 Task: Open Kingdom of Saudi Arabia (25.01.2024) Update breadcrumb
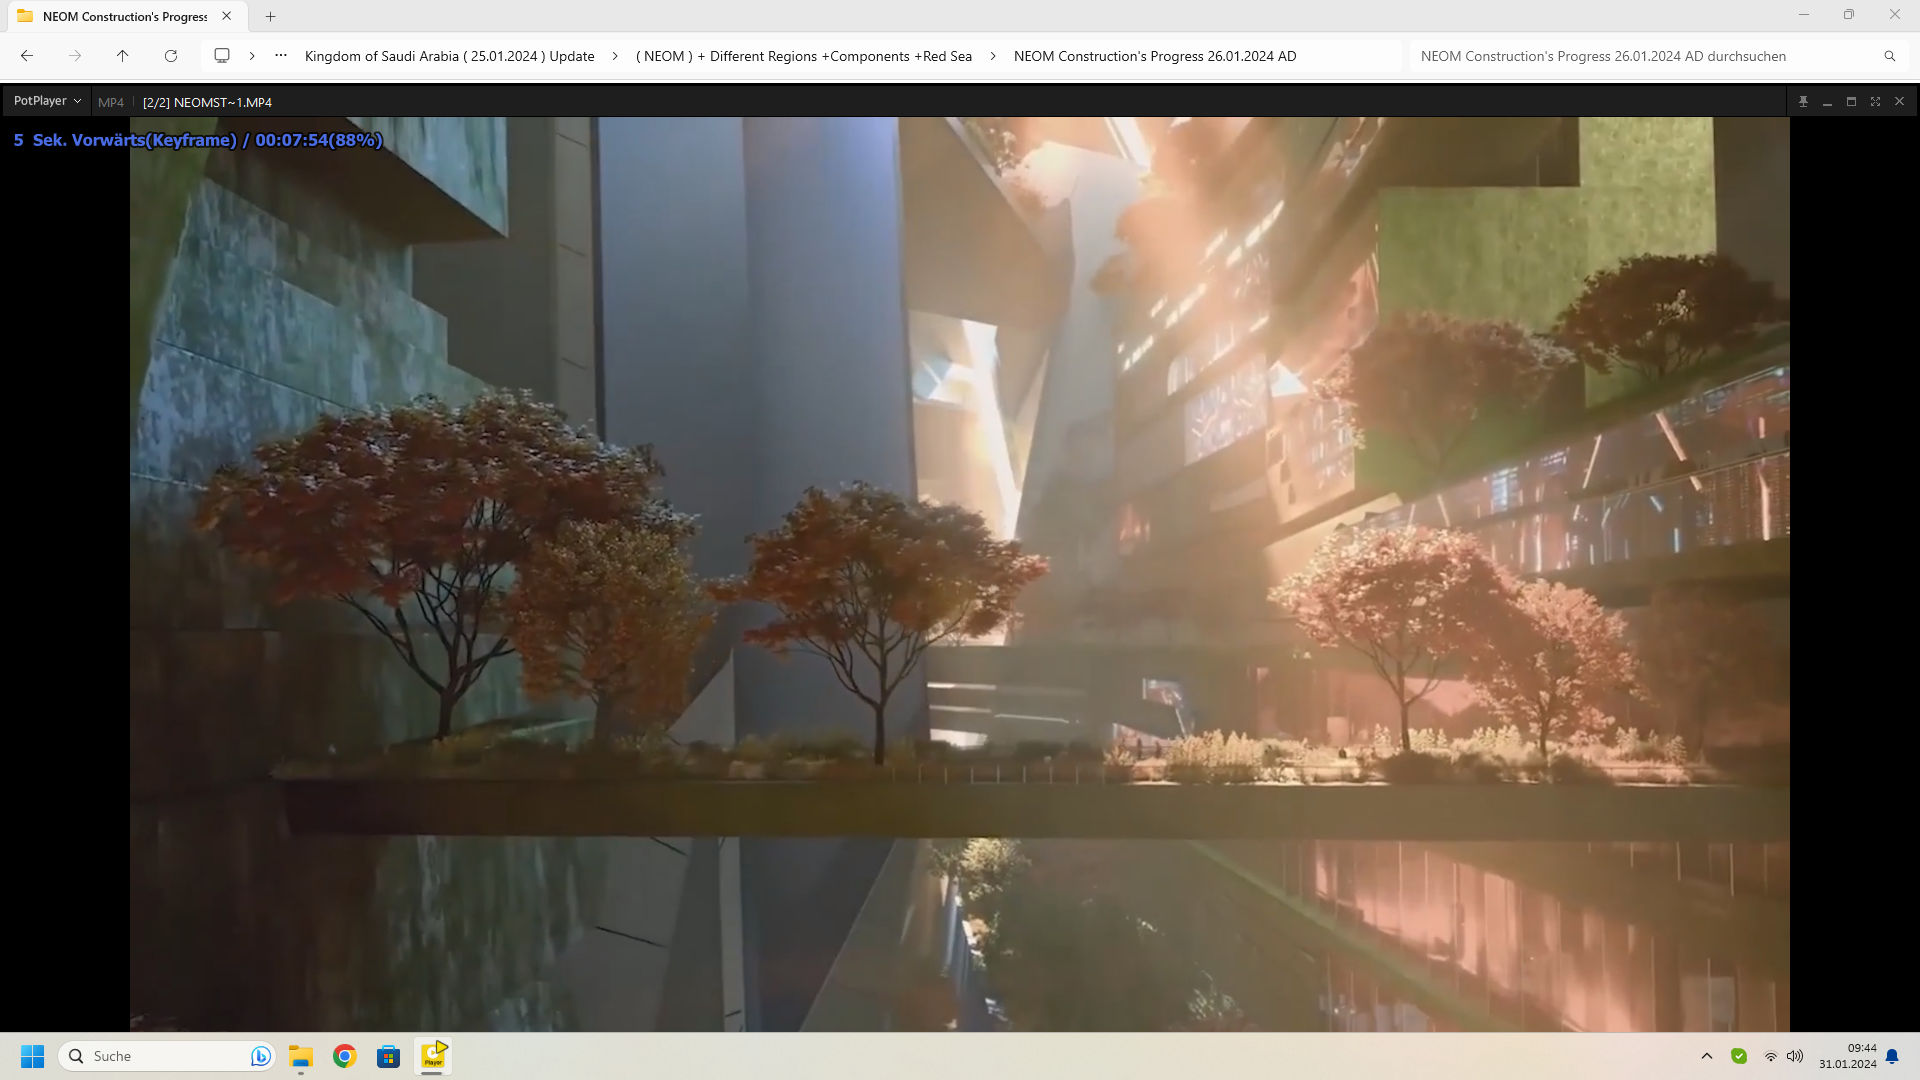point(449,56)
